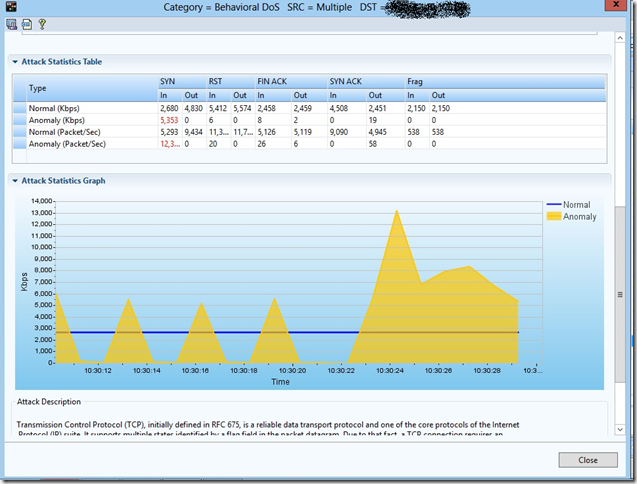Click the 10:30:24 time axis label

(x=390, y=371)
